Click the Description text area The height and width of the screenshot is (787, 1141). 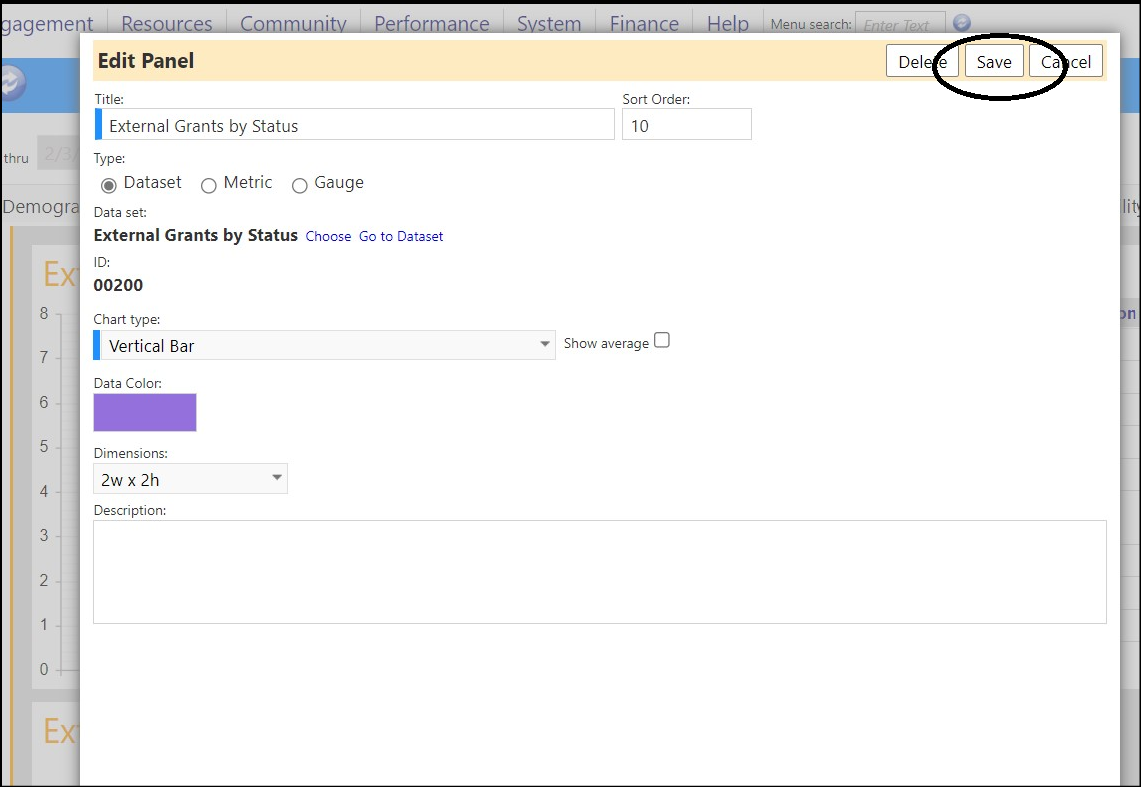[x=600, y=572]
